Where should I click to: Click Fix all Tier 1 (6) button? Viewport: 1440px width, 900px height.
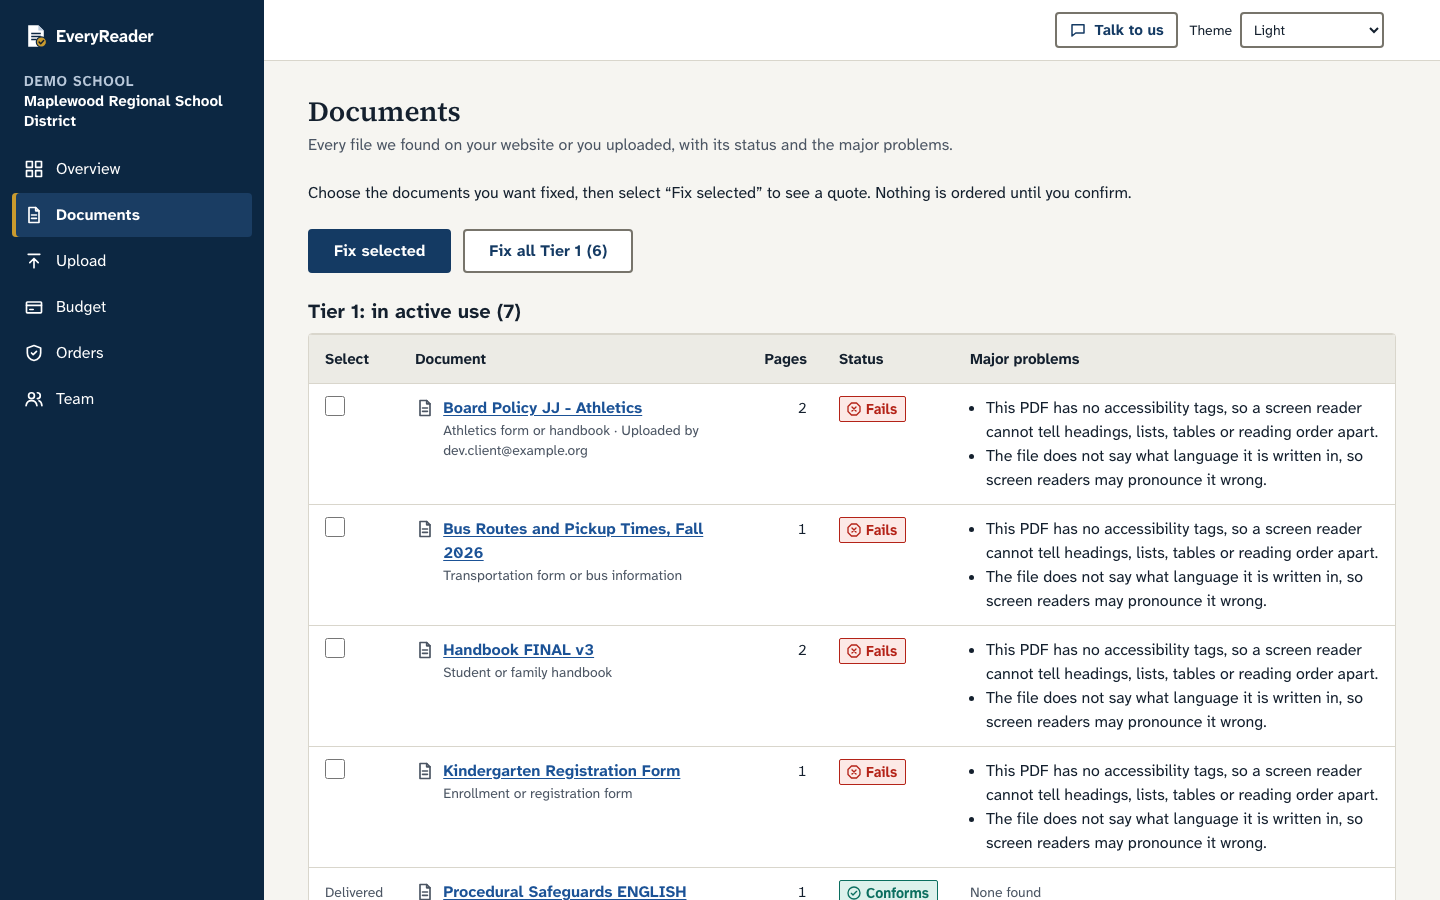(548, 251)
